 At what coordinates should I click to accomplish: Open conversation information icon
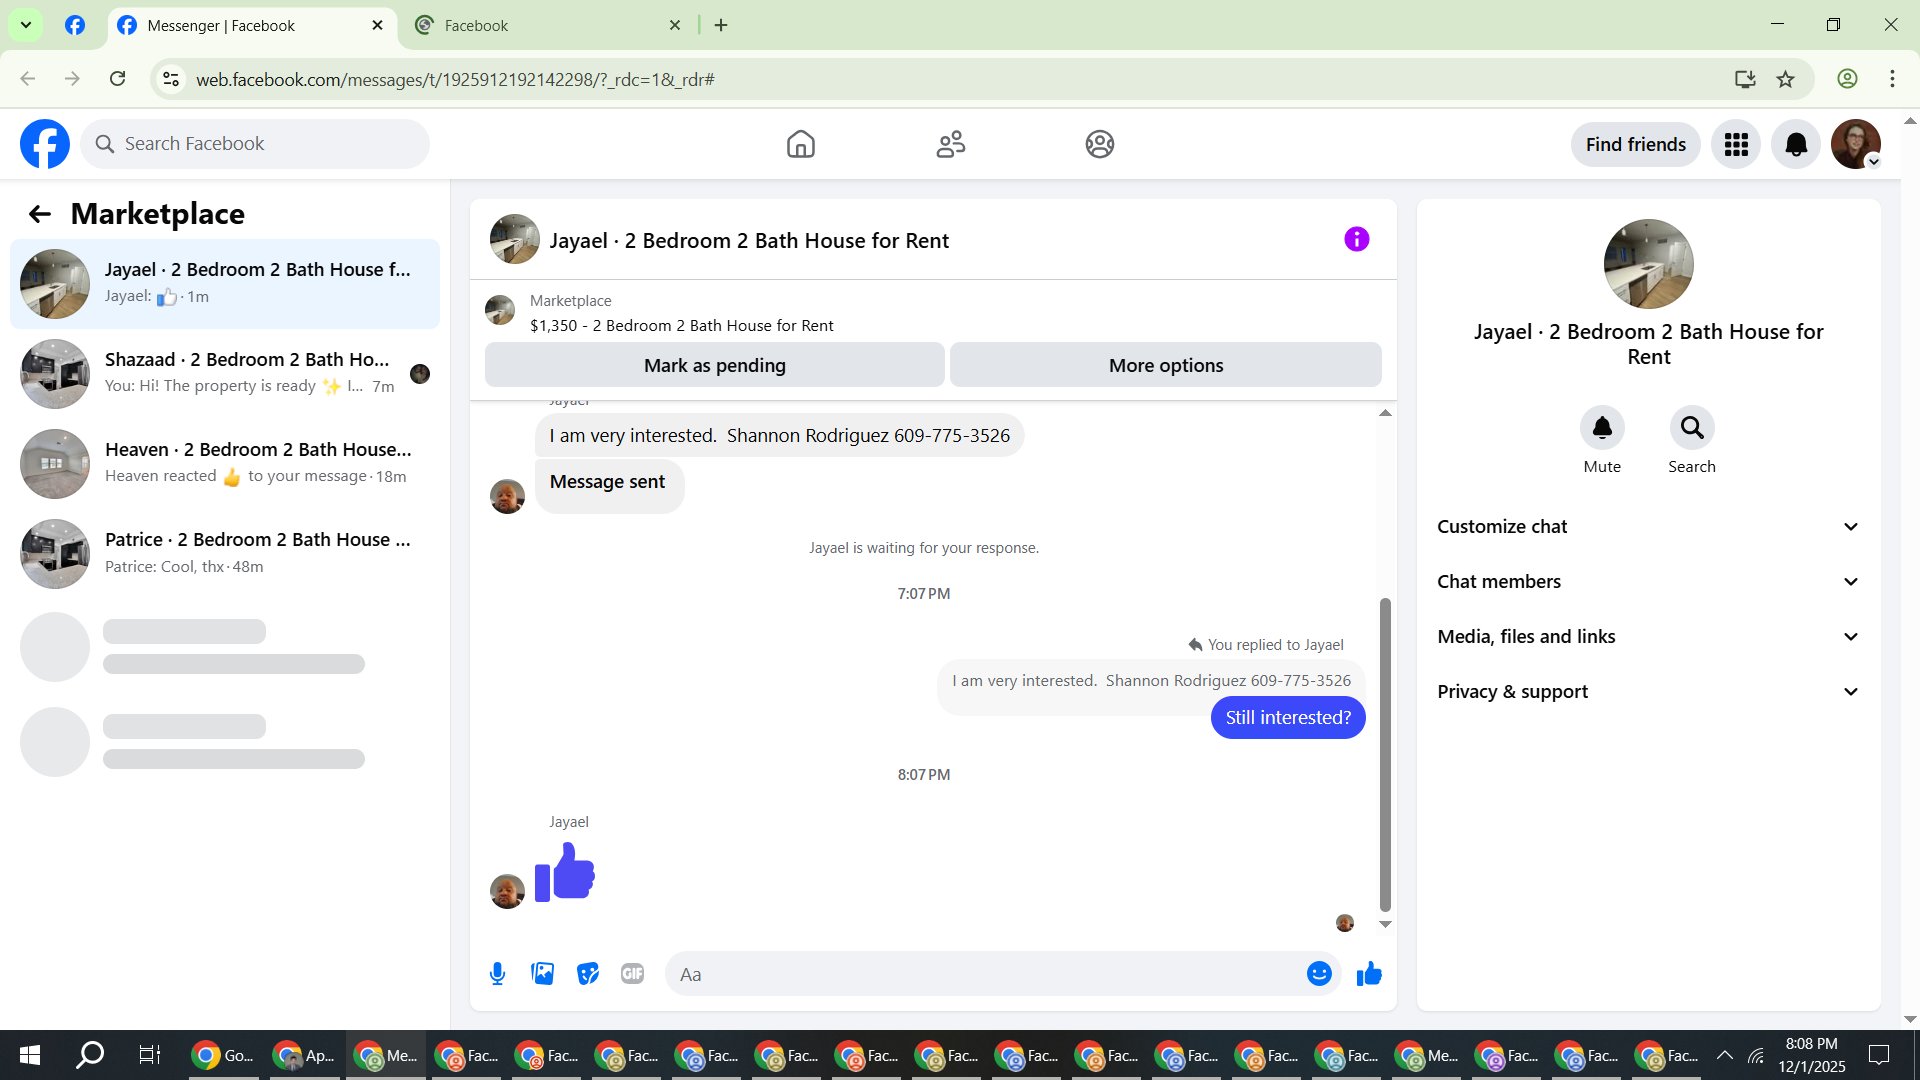[x=1357, y=239]
